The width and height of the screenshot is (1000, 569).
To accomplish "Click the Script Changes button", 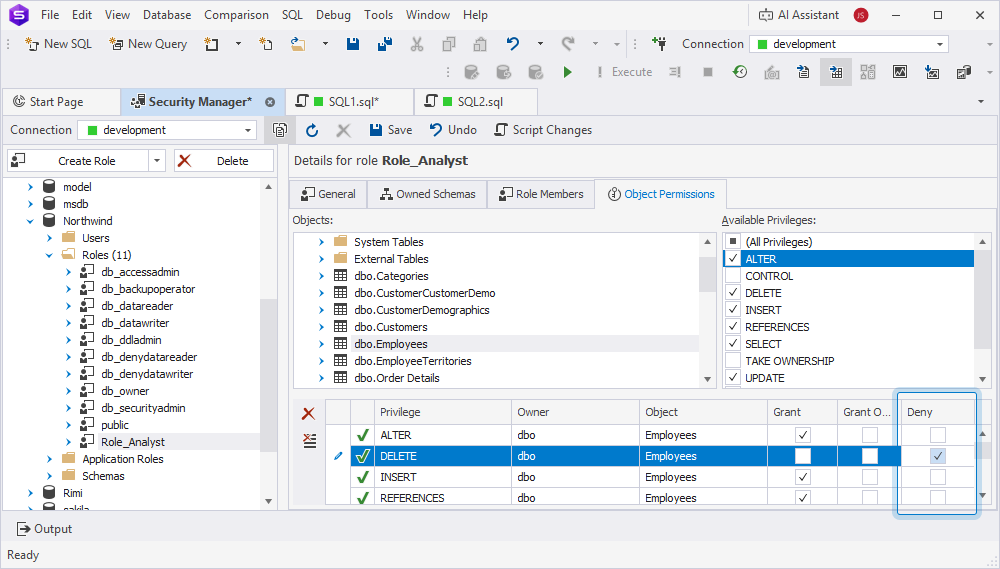I will click(543, 130).
